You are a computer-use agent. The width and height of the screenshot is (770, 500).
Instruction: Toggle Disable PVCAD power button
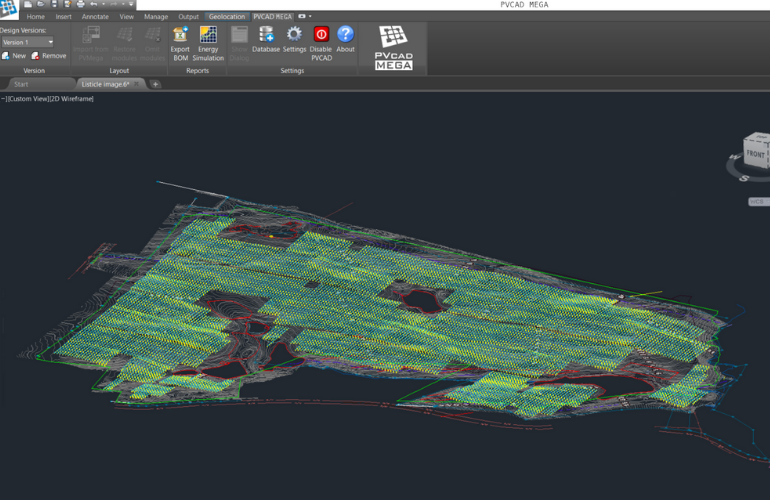click(321, 35)
